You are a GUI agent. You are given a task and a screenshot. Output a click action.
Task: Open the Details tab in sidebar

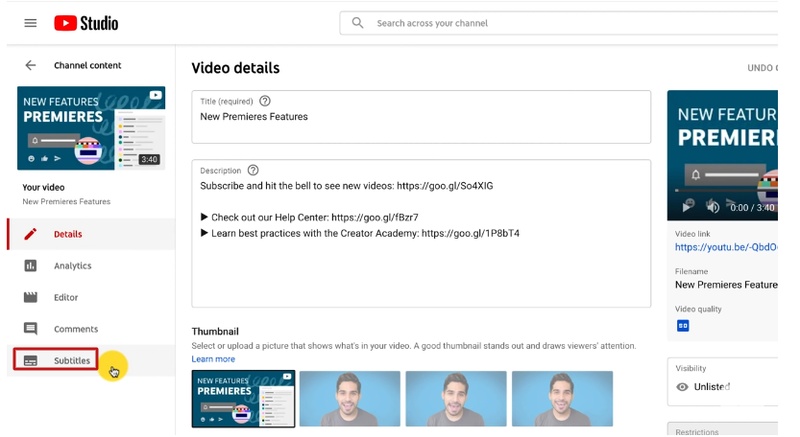[x=68, y=234]
